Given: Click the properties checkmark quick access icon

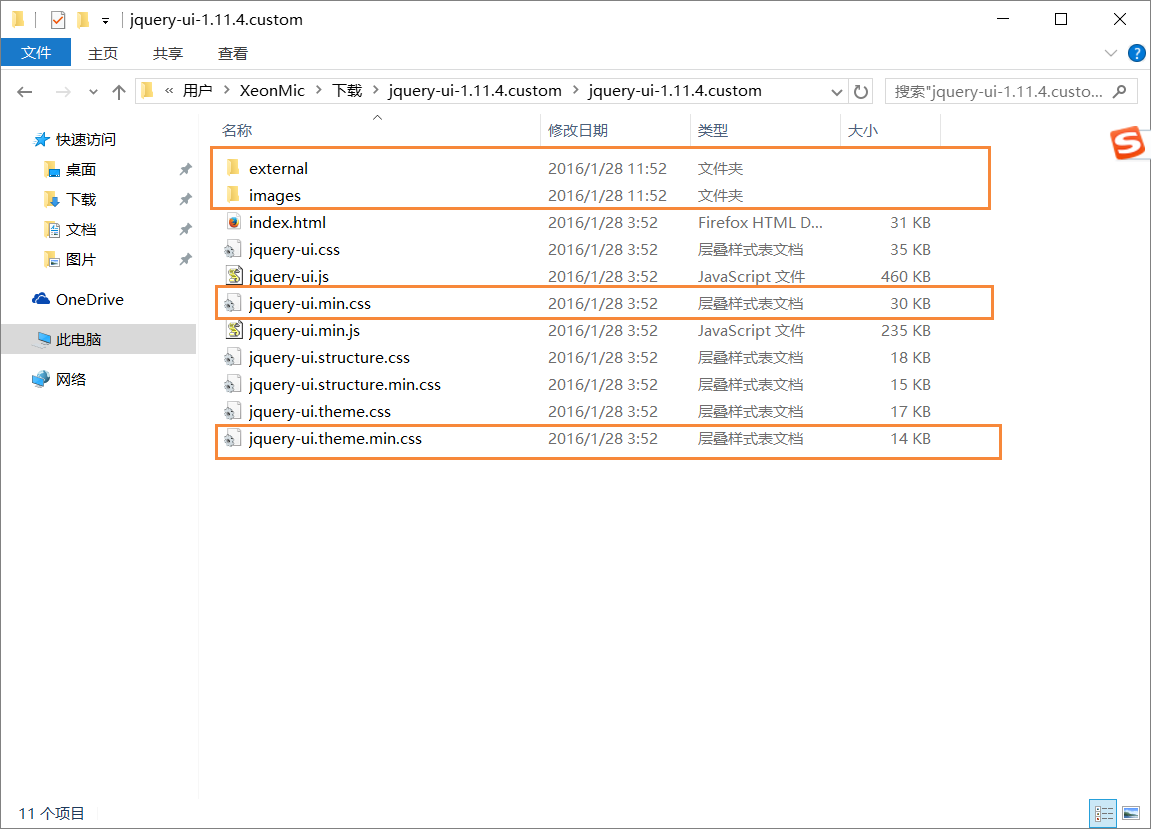Looking at the screenshot, I should 57,20.
